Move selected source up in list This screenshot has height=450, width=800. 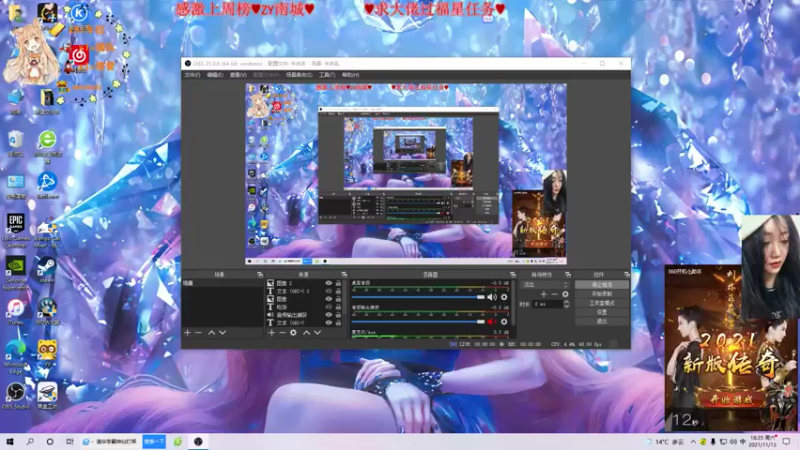[306, 333]
